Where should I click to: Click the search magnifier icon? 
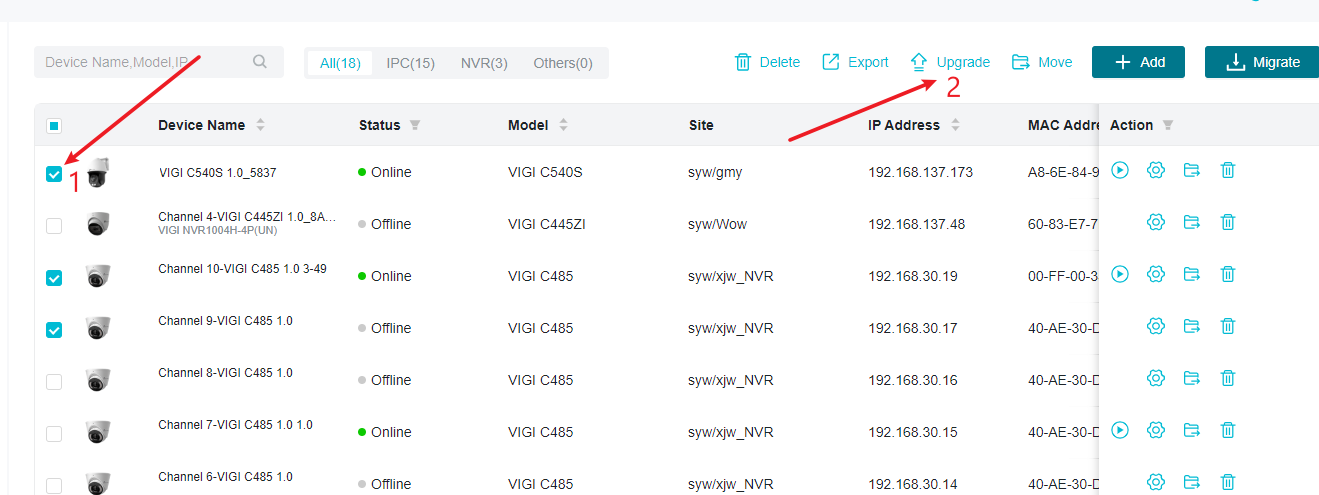[260, 62]
